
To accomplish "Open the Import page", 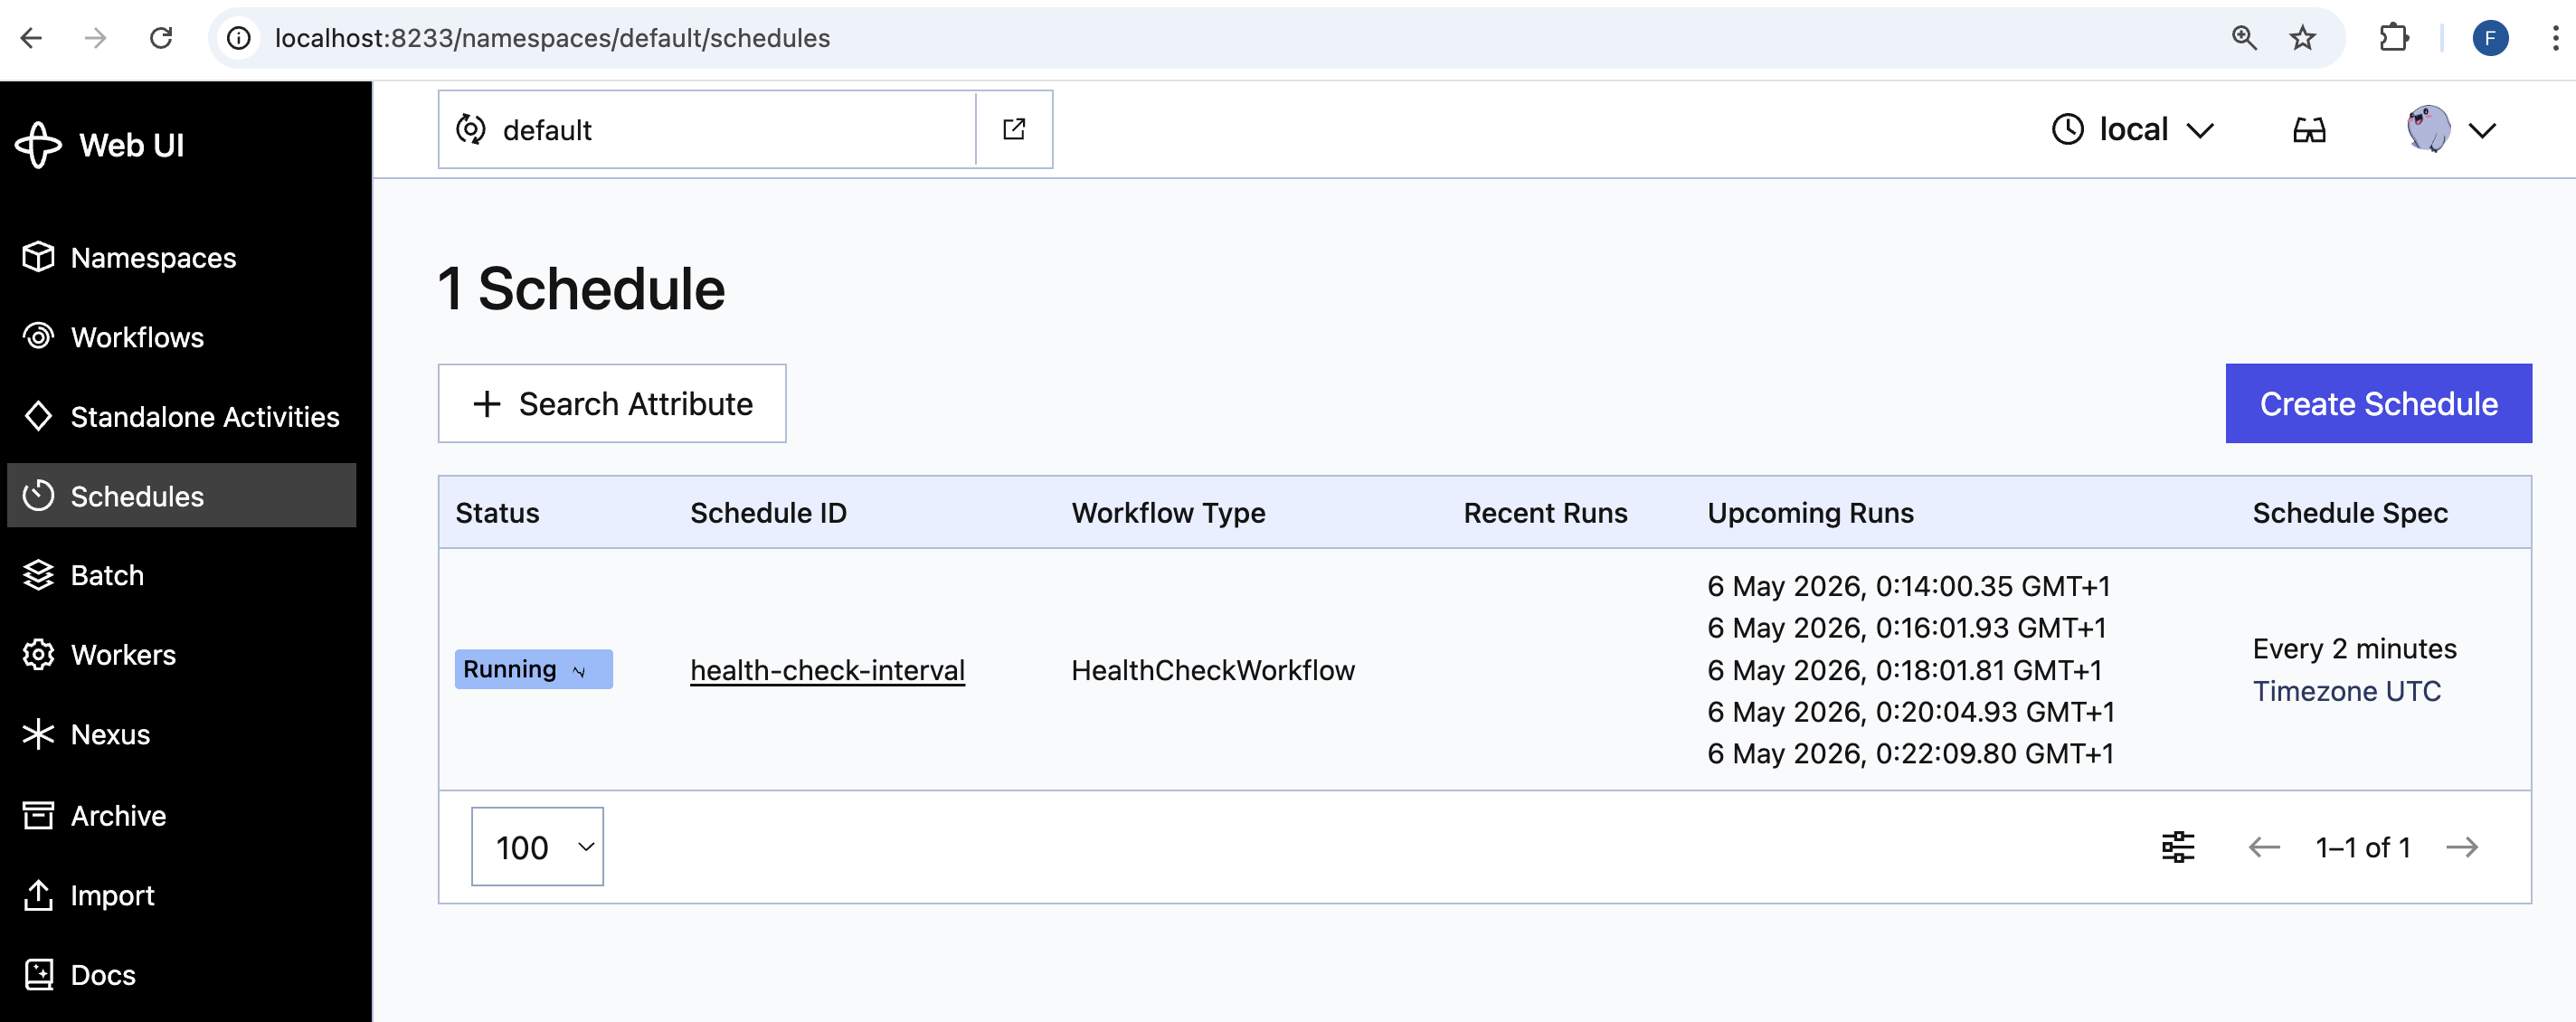I will click(x=181, y=895).
